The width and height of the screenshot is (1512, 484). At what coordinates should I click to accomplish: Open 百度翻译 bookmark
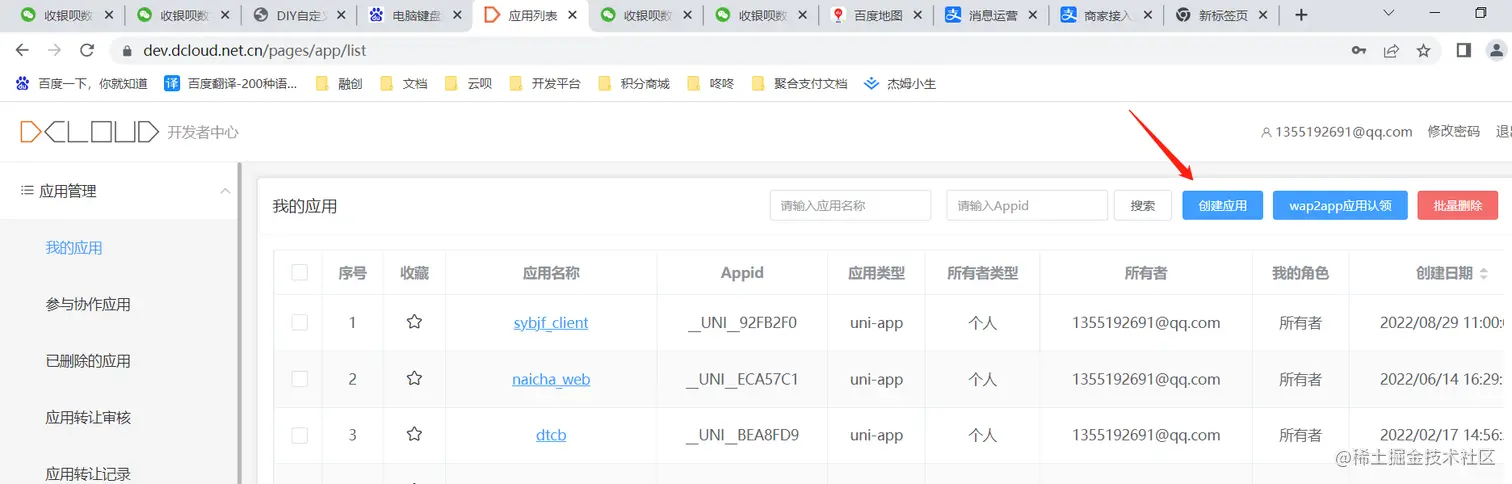231,84
